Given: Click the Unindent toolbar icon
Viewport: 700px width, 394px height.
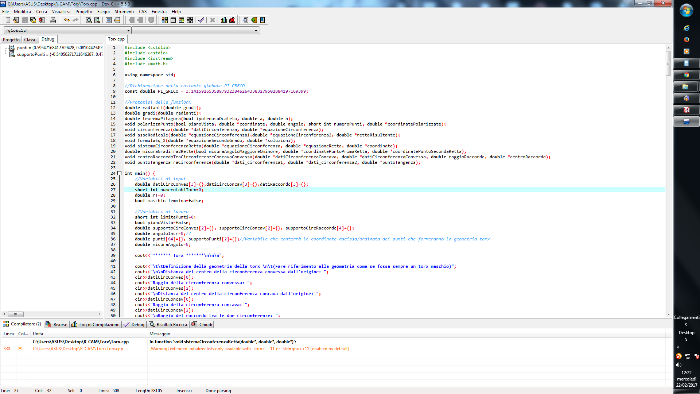Looking at the screenshot, I should 117,20.
